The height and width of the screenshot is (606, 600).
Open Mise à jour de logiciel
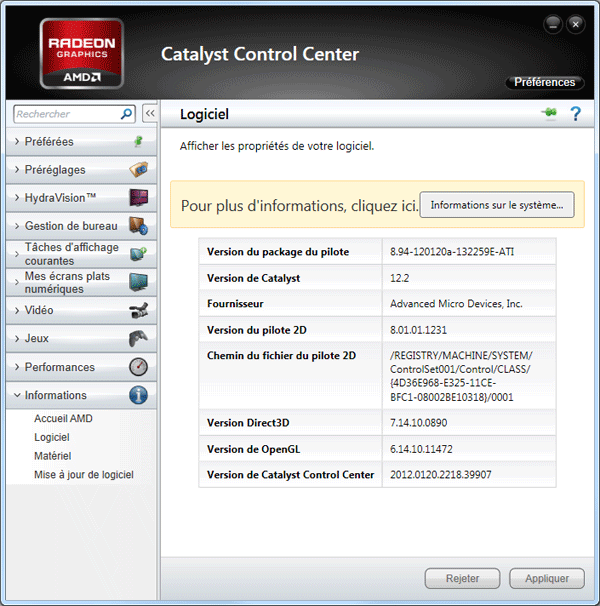coord(84,475)
